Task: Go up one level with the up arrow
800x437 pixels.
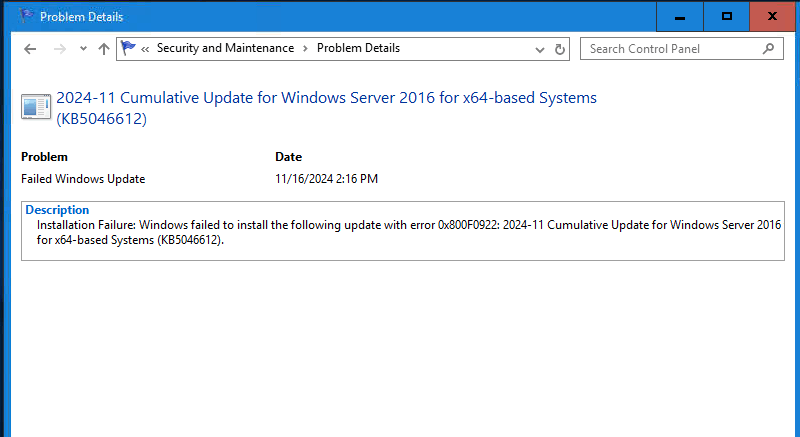Action: [x=104, y=49]
